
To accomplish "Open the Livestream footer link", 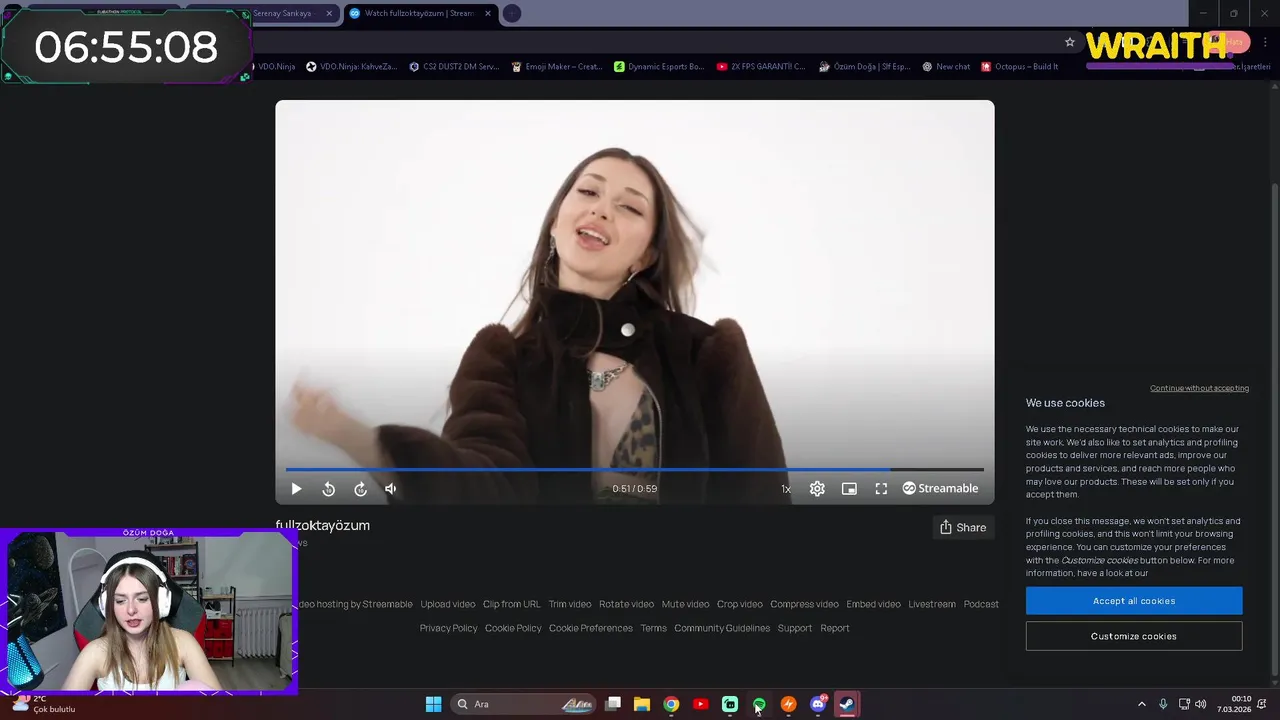I will pos(932,604).
